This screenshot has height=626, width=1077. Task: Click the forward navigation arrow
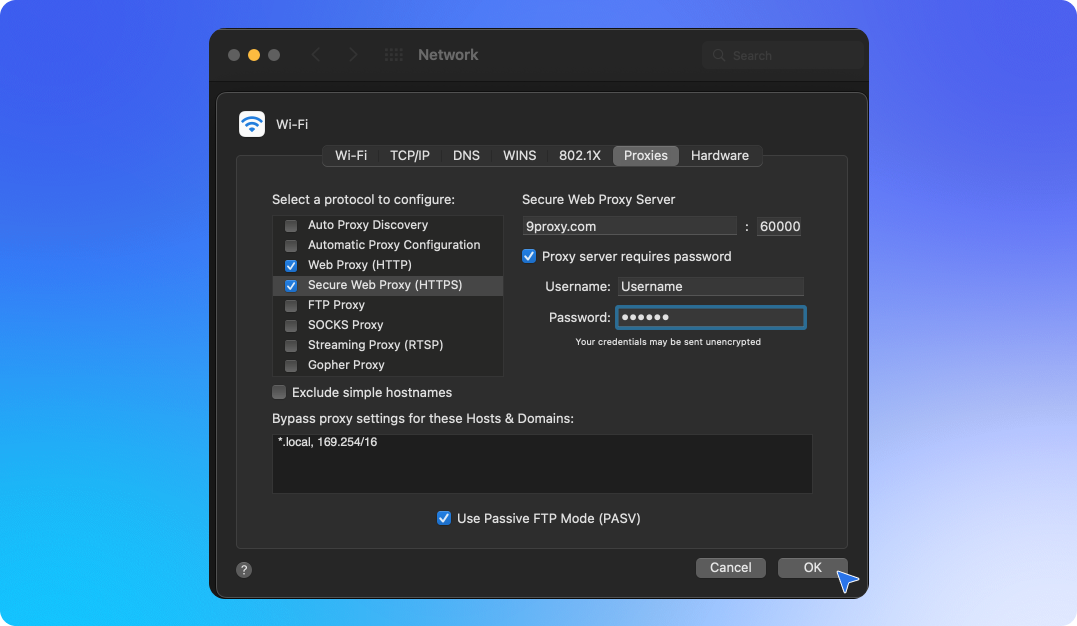(x=353, y=55)
